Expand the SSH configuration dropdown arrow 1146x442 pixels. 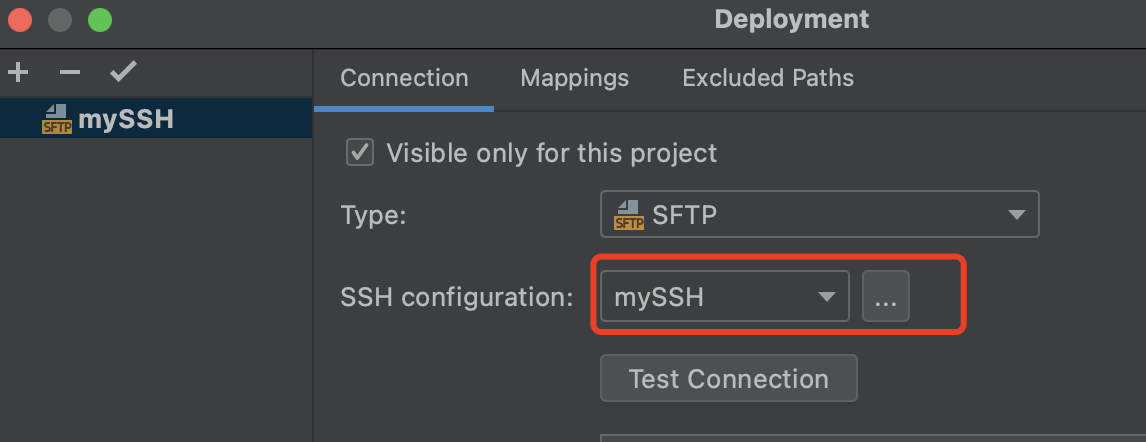(826, 297)
